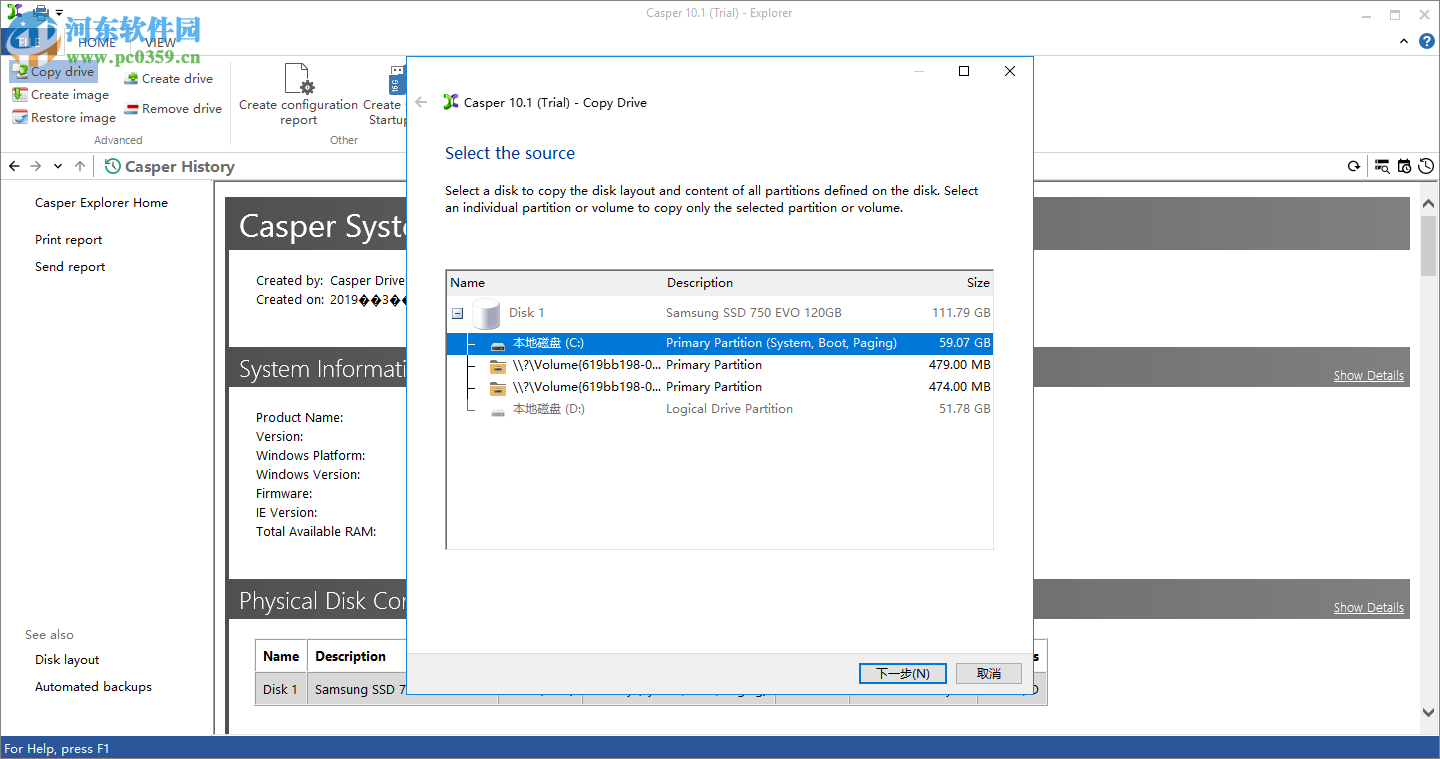This screenshot has height=759, width=1440.
Task: Refresh the explorer view
Action: pos(1354,167)
